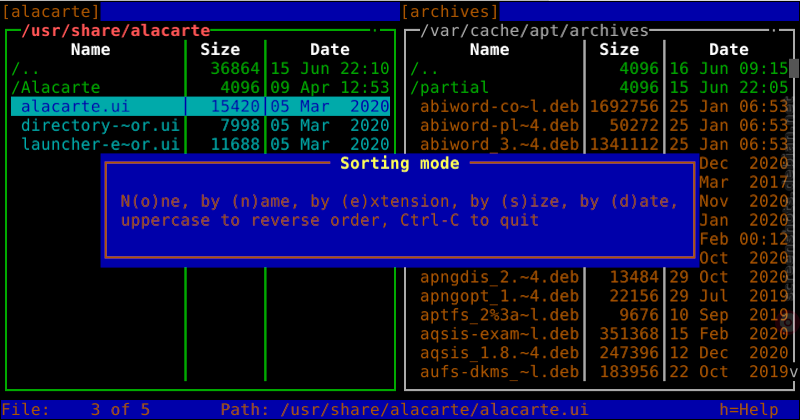Click the Date column header in alacarte pane

[x=330, y=49]
